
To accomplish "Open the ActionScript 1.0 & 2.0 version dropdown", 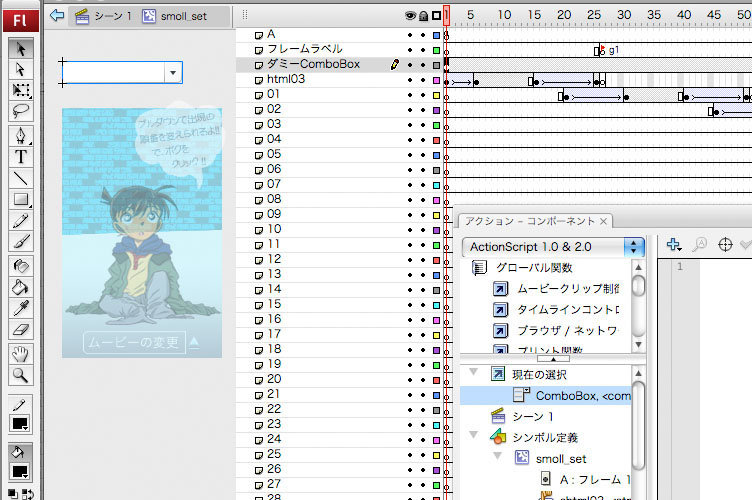I will (x=553, y=247).
